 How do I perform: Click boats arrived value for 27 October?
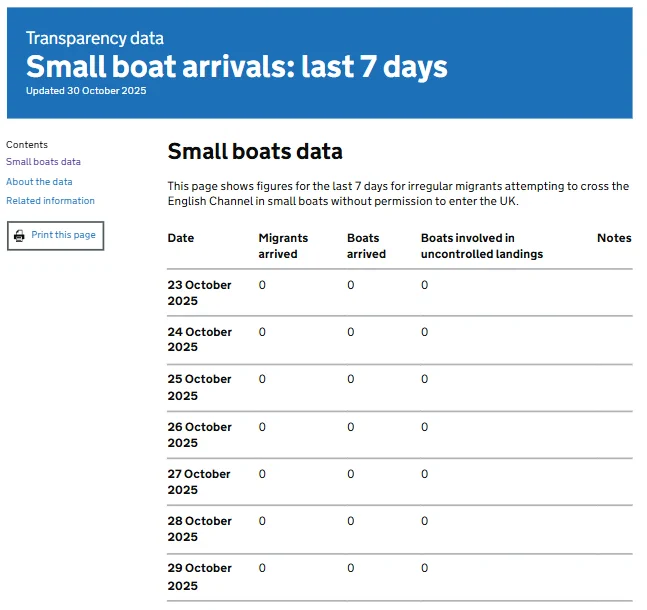(351, 474)
